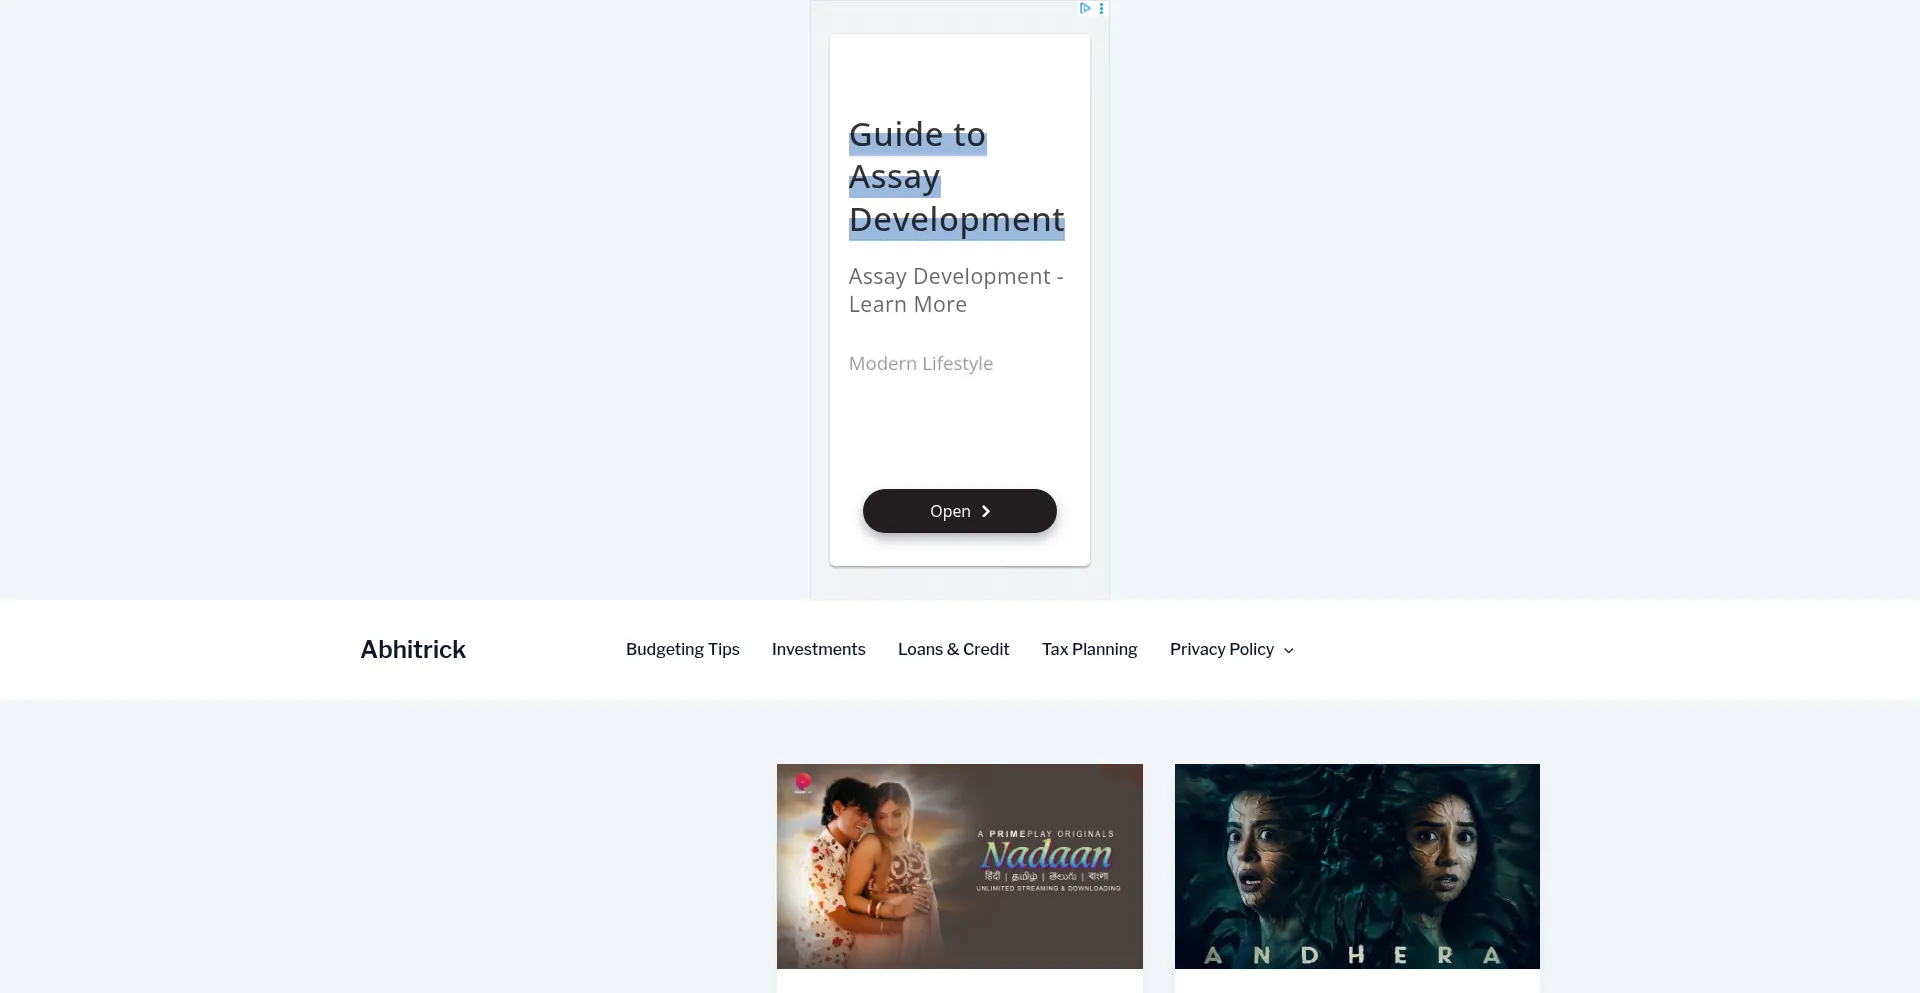
Task: Click the Nadaan title text on poster
Action: coord(1046,854)
